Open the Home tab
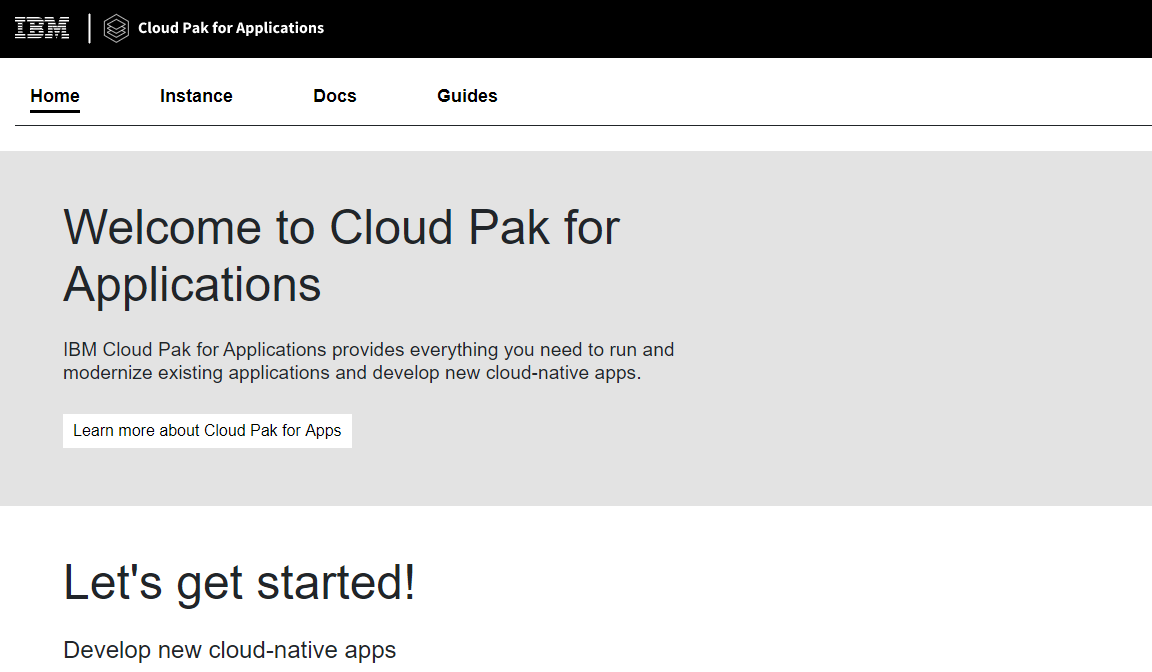Image resolution: width=1152 pixels, height=672 pixels. (55, 96)
